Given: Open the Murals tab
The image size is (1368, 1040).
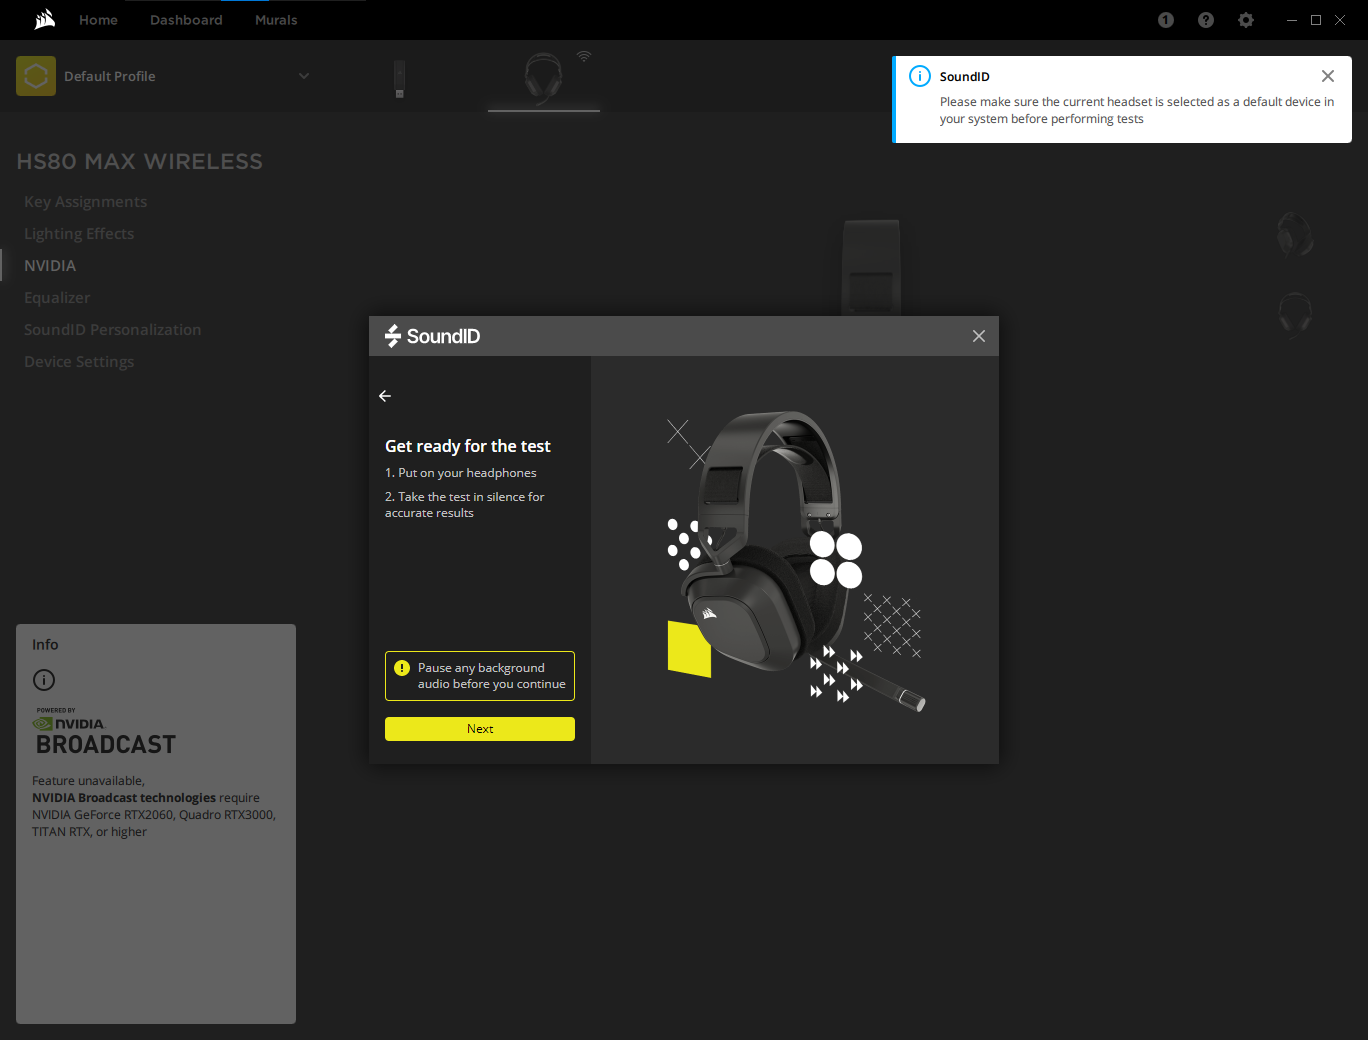Looking at the screenshot, I should pos(276,20).
